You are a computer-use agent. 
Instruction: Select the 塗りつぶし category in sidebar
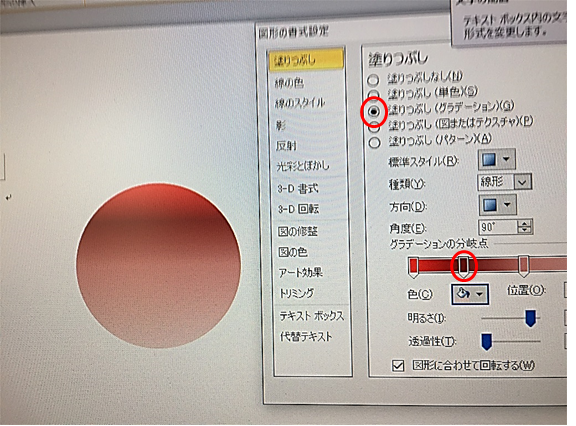point(306,60)
